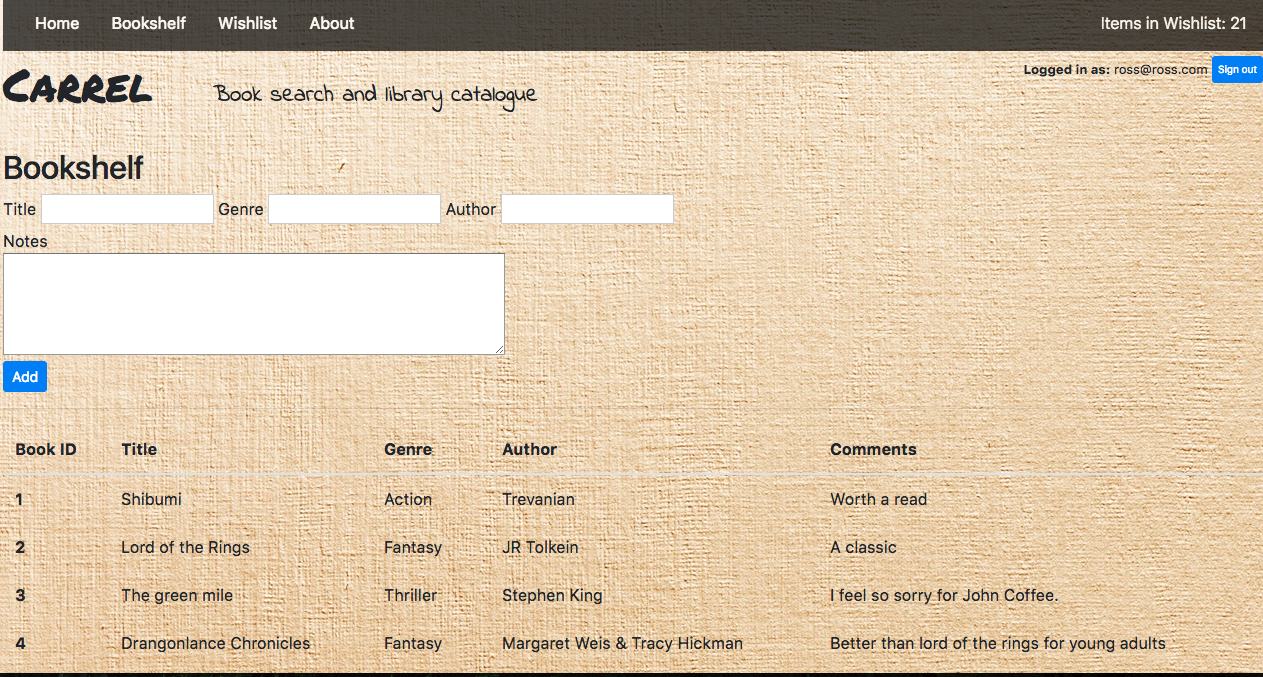The width and height of the screenshot is (1263, 677).
Task: Click the Lord of the Rings title
Action: tap(185, 547)
